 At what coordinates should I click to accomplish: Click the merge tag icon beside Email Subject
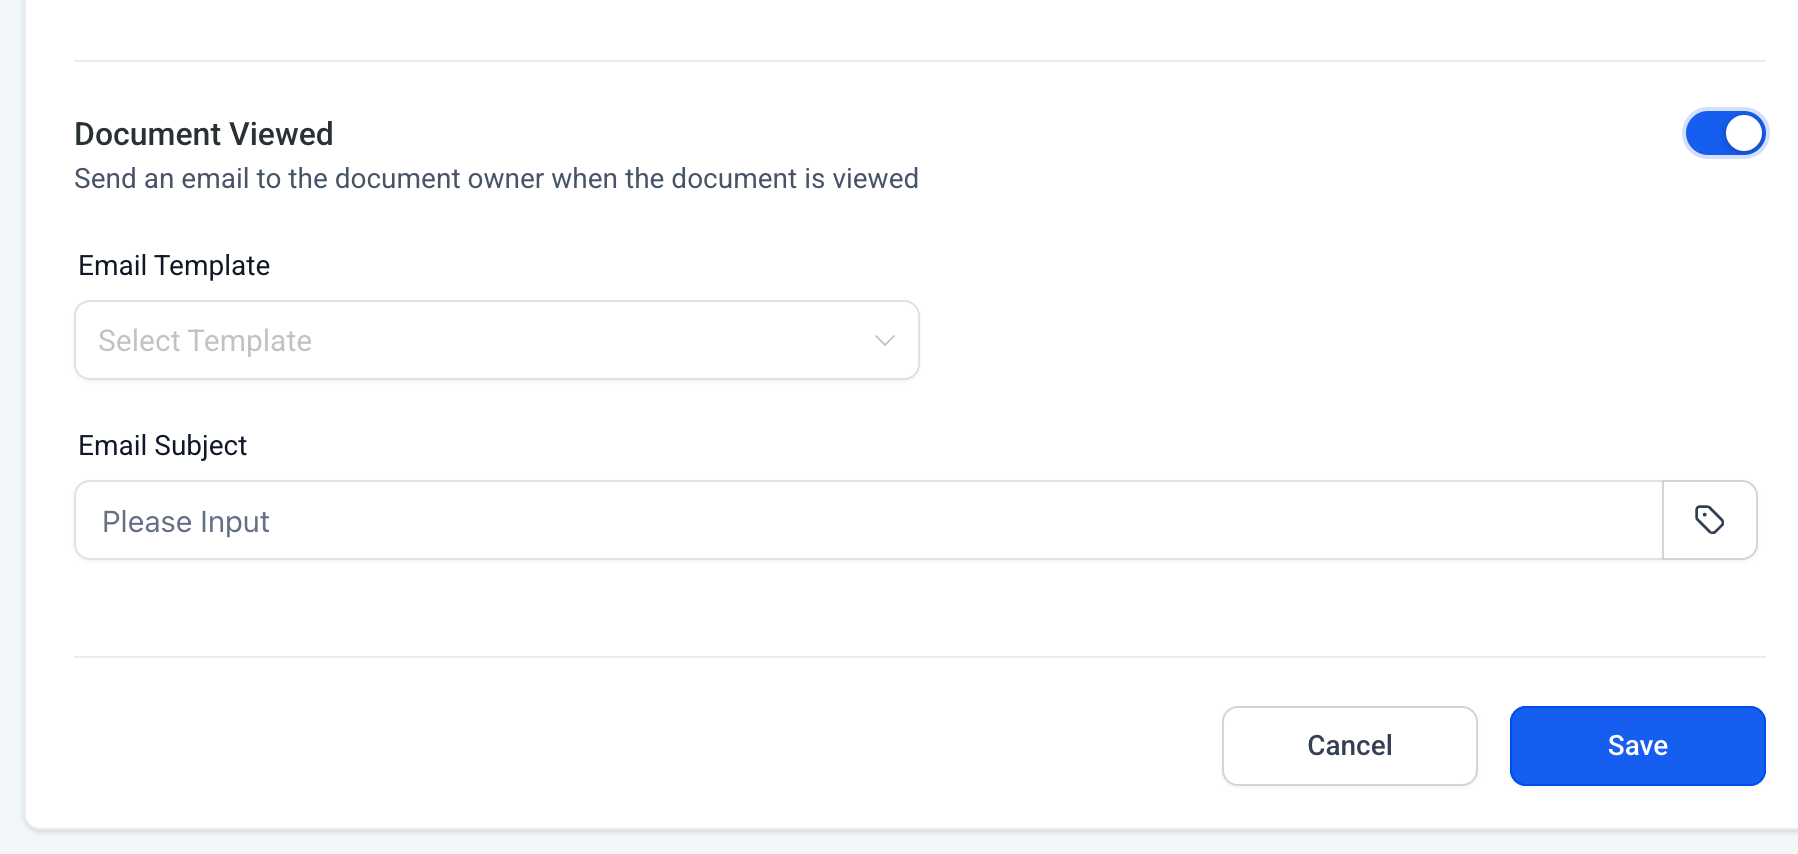[1709, 520]
